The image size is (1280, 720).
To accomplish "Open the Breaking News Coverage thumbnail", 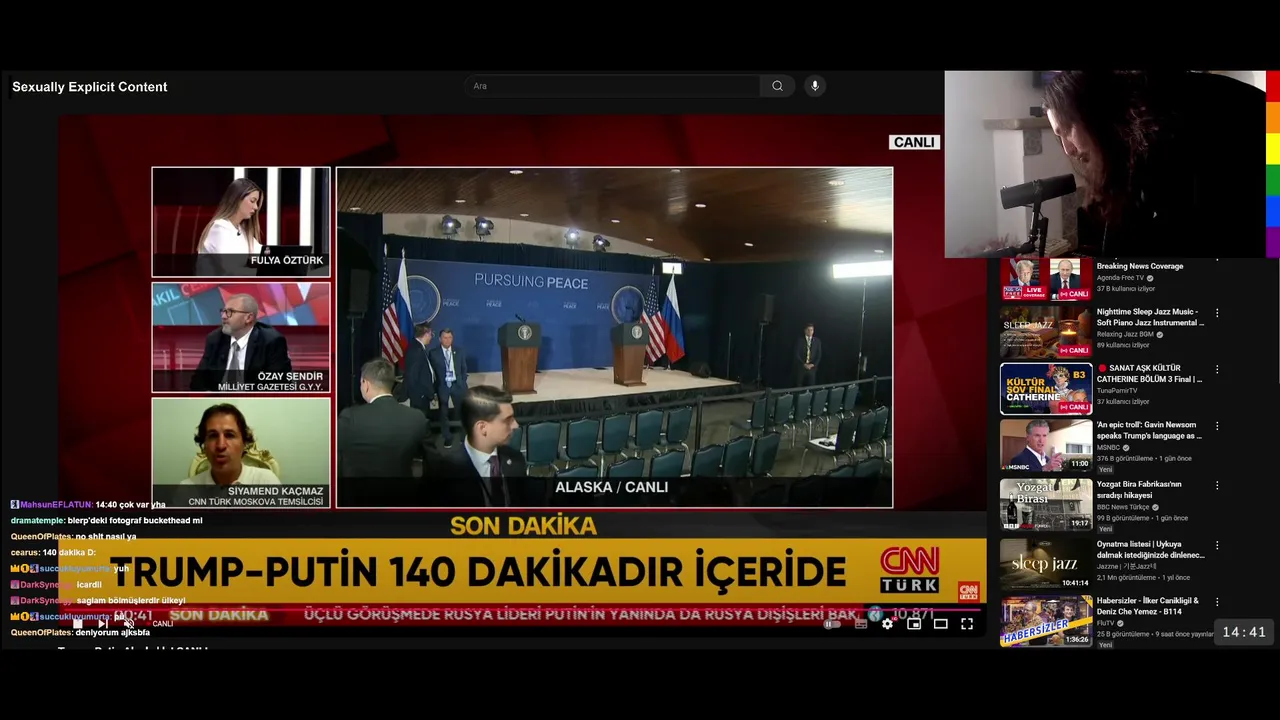I will pyautogui.click(x=1046, y=279).
